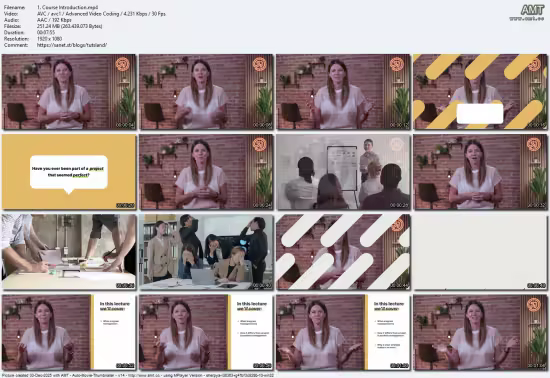Click the 00:00:12 timestamp overlay
Viewport: 550px width, 378px height.
[x=400, y=125]
